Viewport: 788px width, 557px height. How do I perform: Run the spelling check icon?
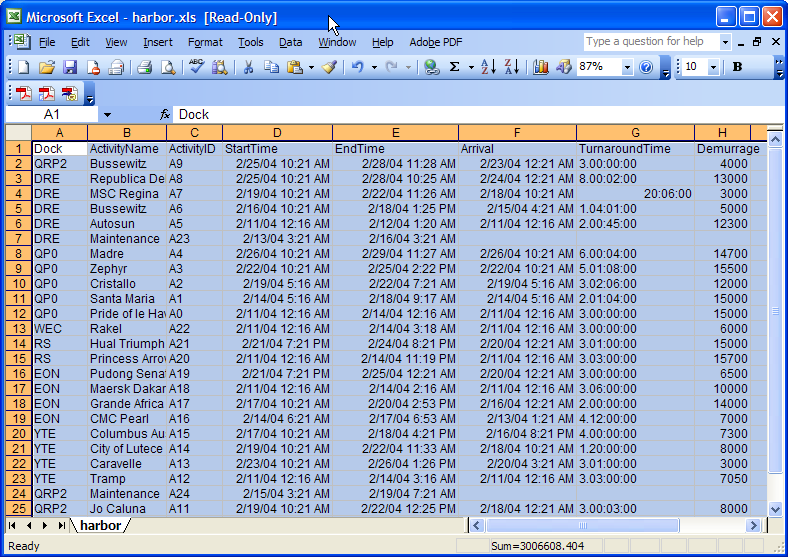click(196, 67)
